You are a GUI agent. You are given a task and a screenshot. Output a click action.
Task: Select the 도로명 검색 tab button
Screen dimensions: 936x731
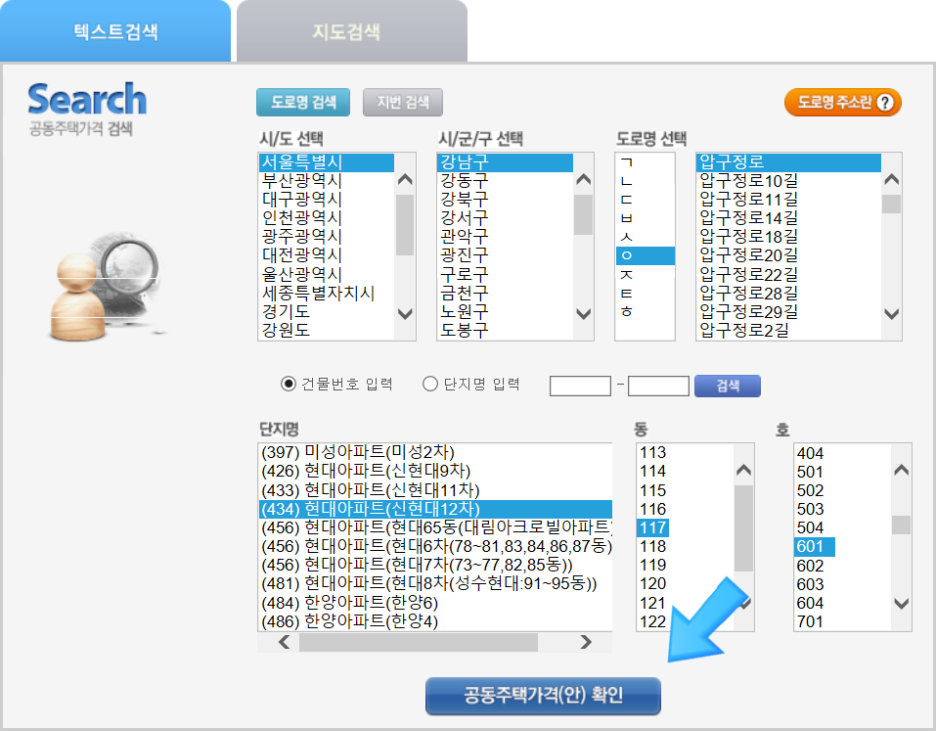(x=303, y=102)
